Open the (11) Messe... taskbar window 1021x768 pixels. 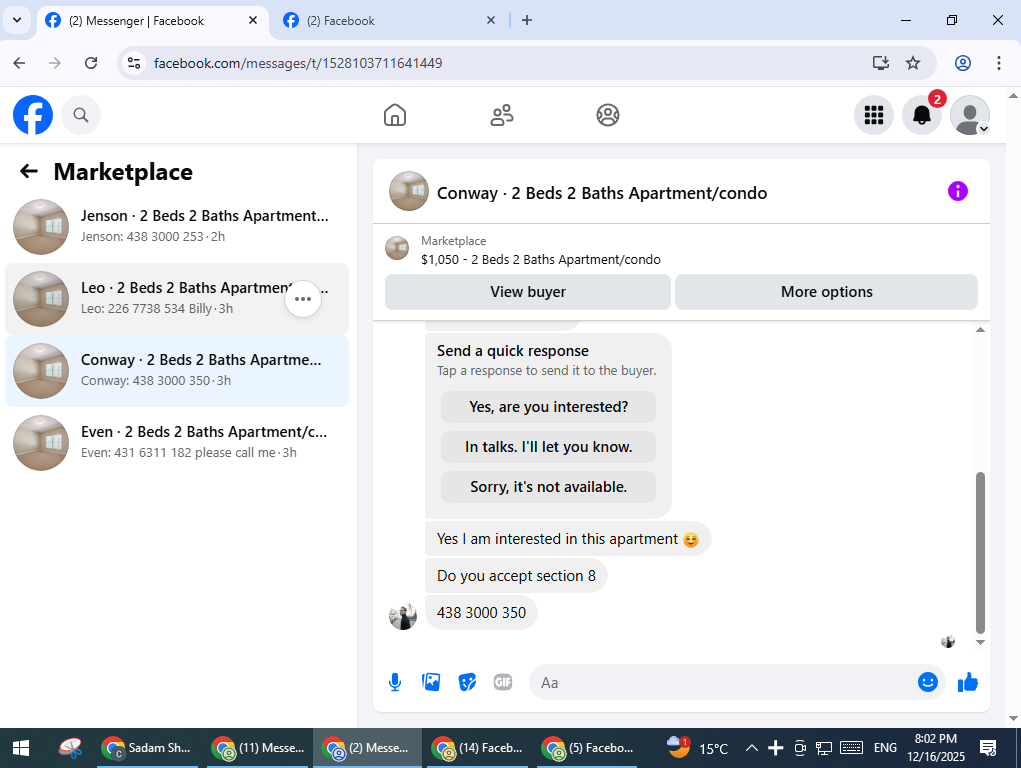tap(257, 748)
